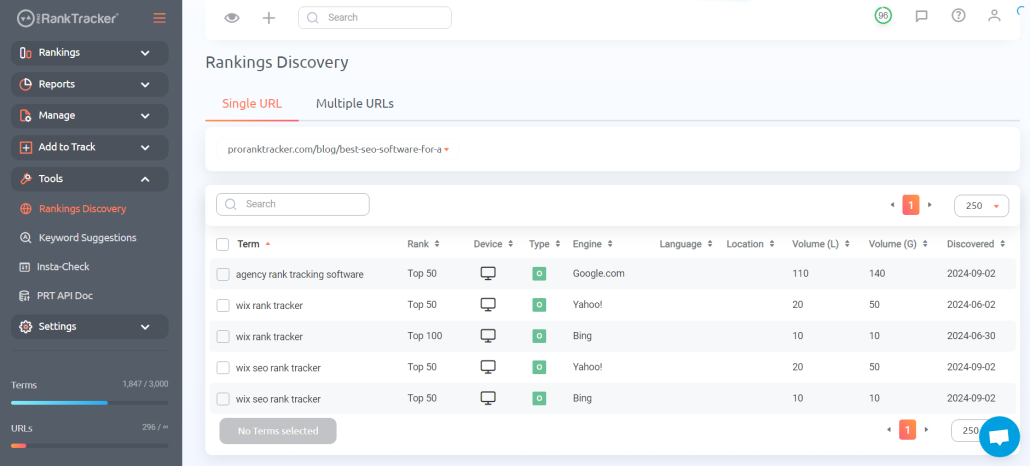Expand the Reports sidebar section chevron

pos(145,85)
